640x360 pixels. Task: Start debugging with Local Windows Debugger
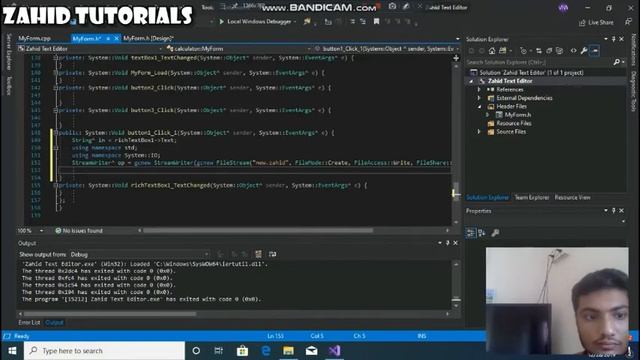[x=255, y=21]
